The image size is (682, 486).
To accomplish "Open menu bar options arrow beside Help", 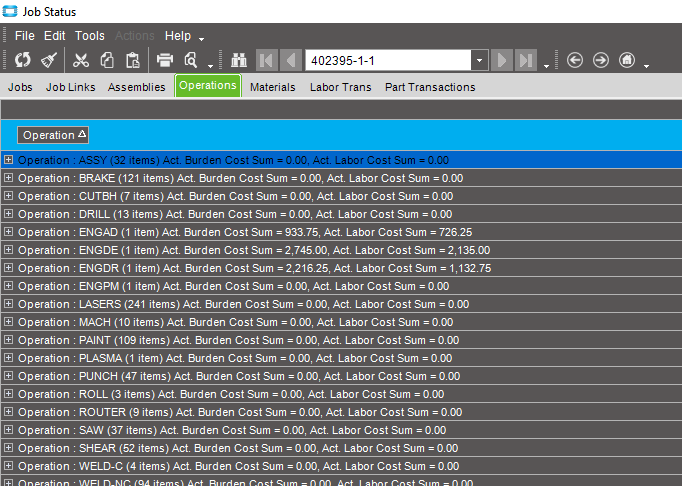I will 201,39.
